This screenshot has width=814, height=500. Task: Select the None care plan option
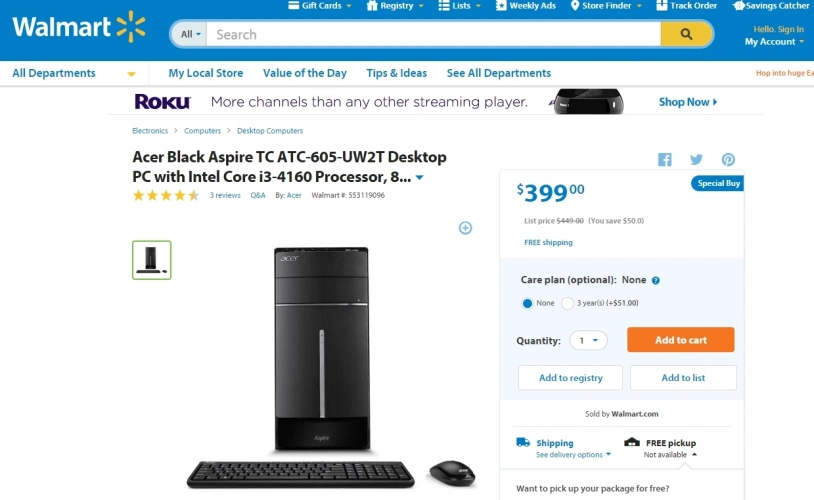point(528,303)
